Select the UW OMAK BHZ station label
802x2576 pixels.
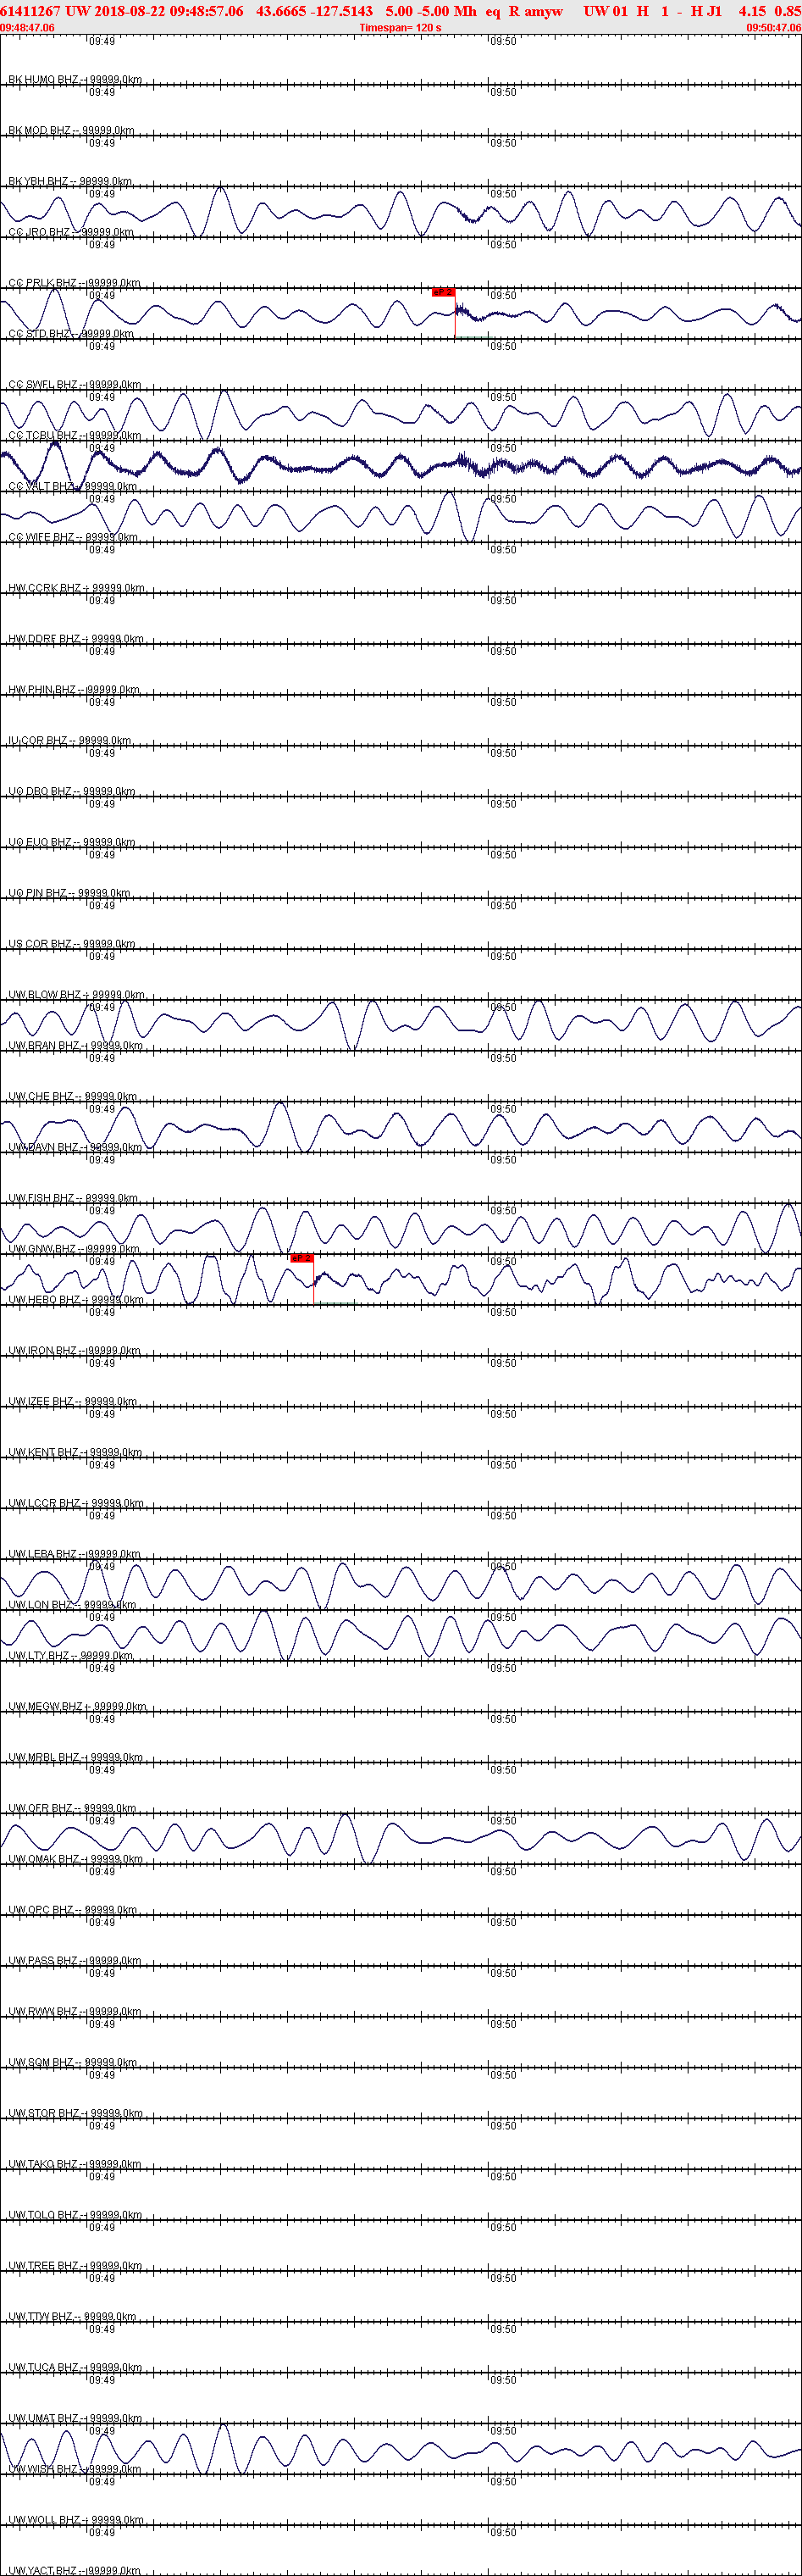[75, 1860]
